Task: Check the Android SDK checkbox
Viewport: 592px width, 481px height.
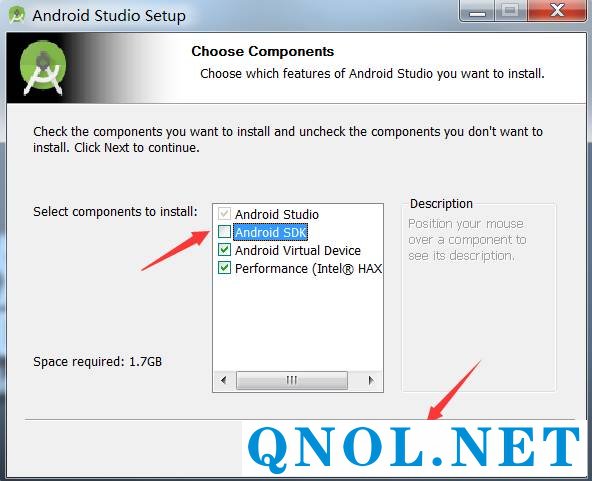Action: point(224,231)
